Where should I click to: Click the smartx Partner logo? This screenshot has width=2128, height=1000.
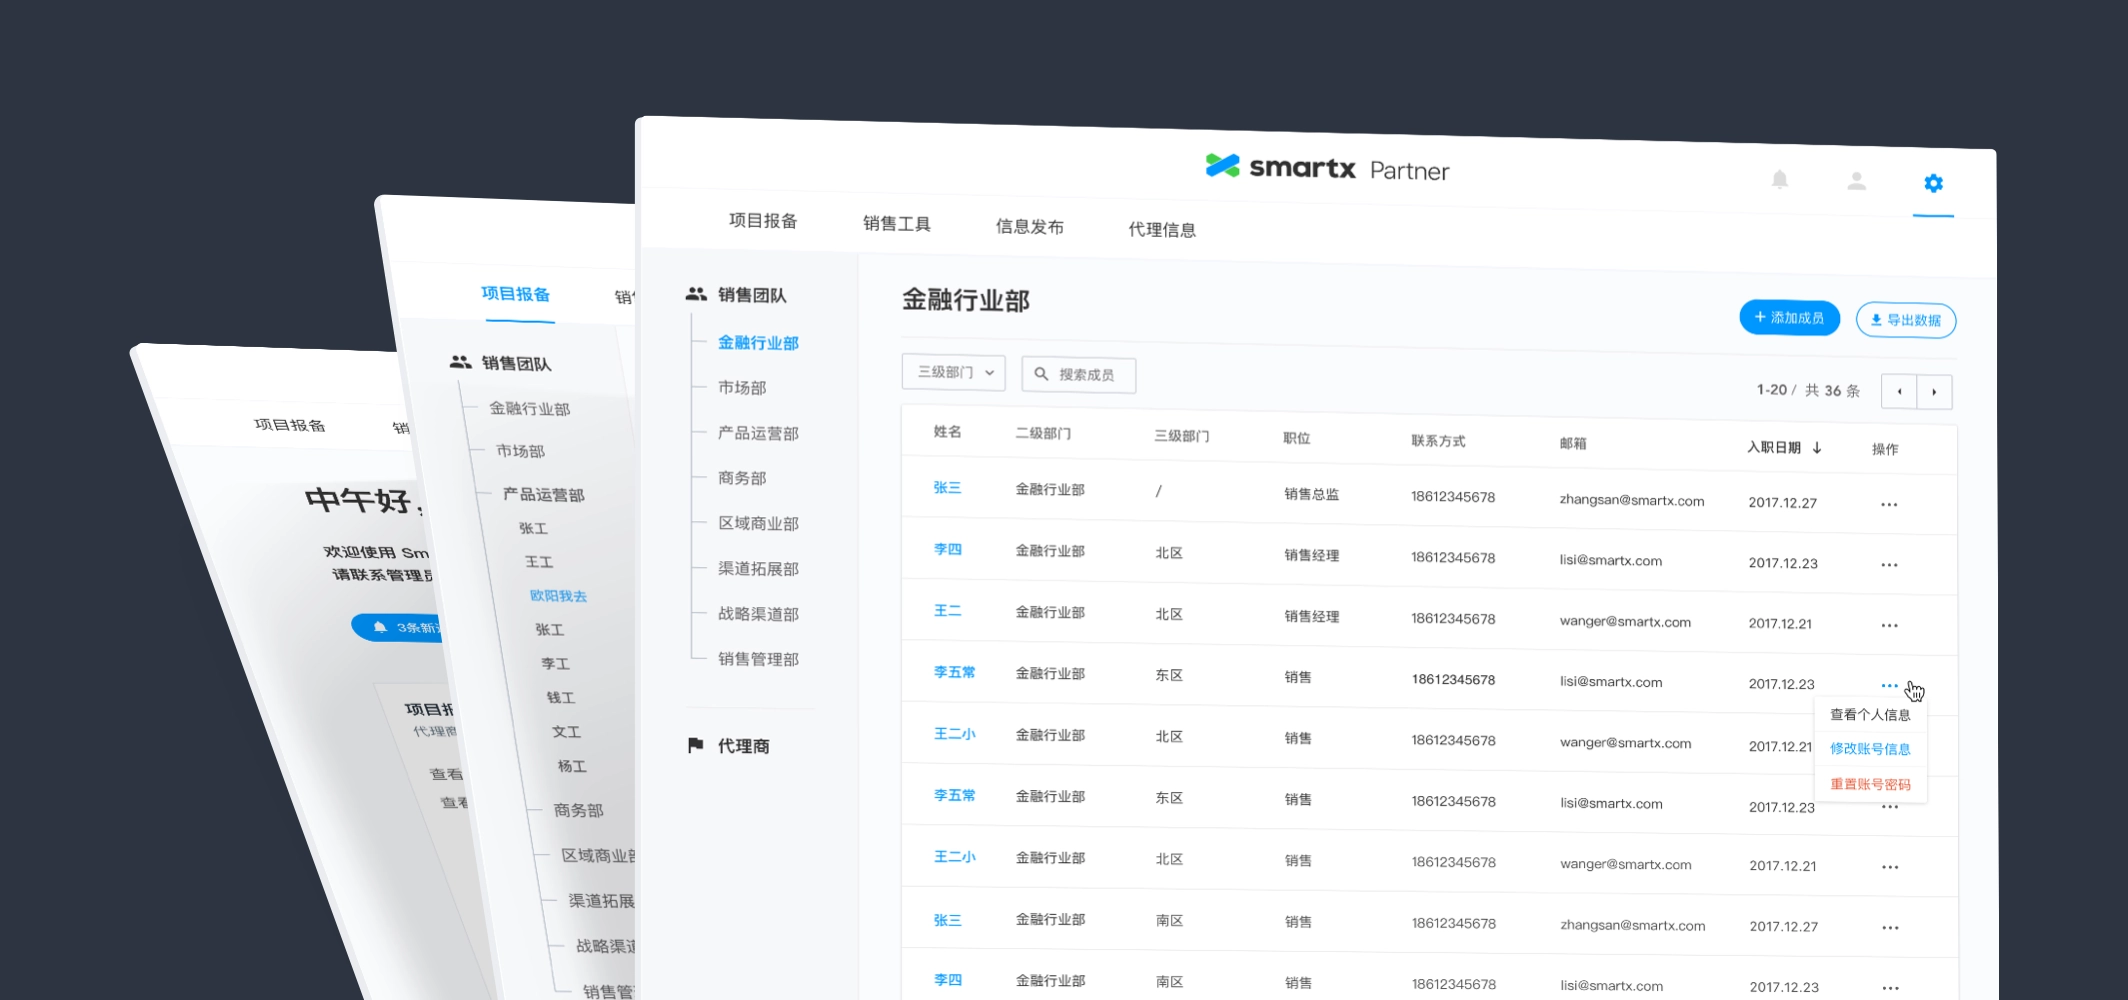pyautogui.click(x=1326, y=168)
